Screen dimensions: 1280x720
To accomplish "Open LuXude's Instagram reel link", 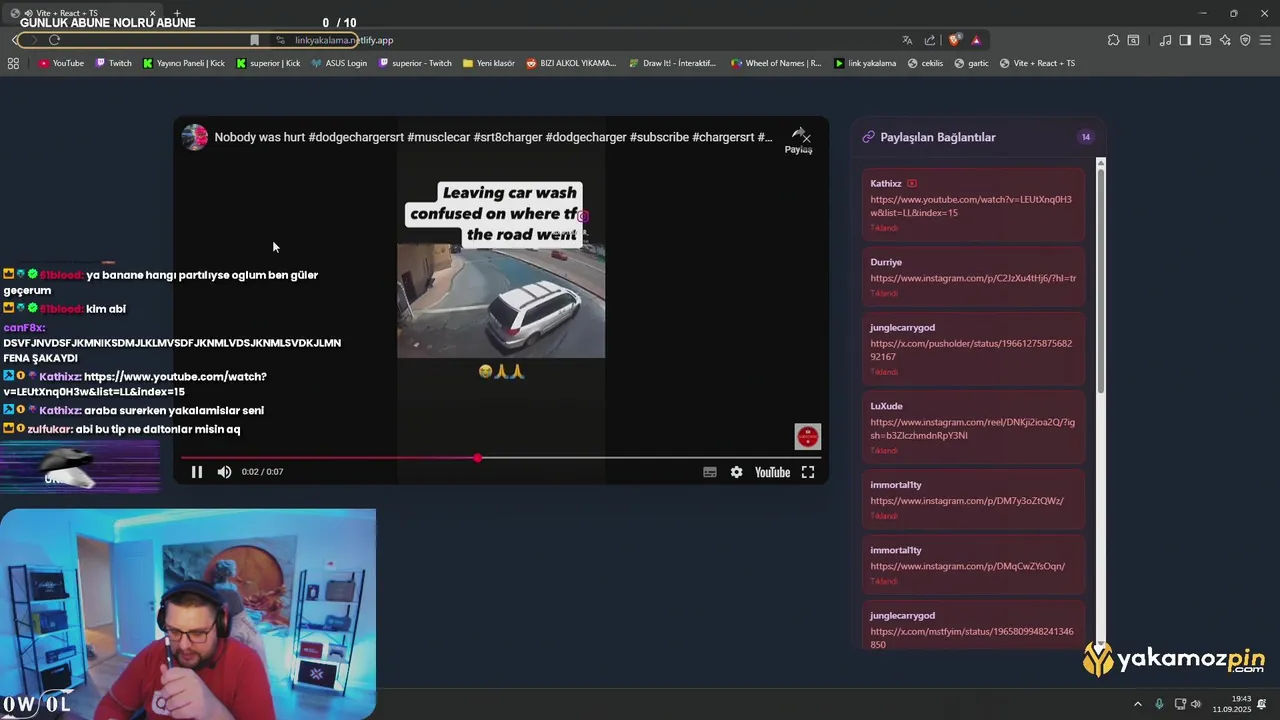I will pos(973,429).
